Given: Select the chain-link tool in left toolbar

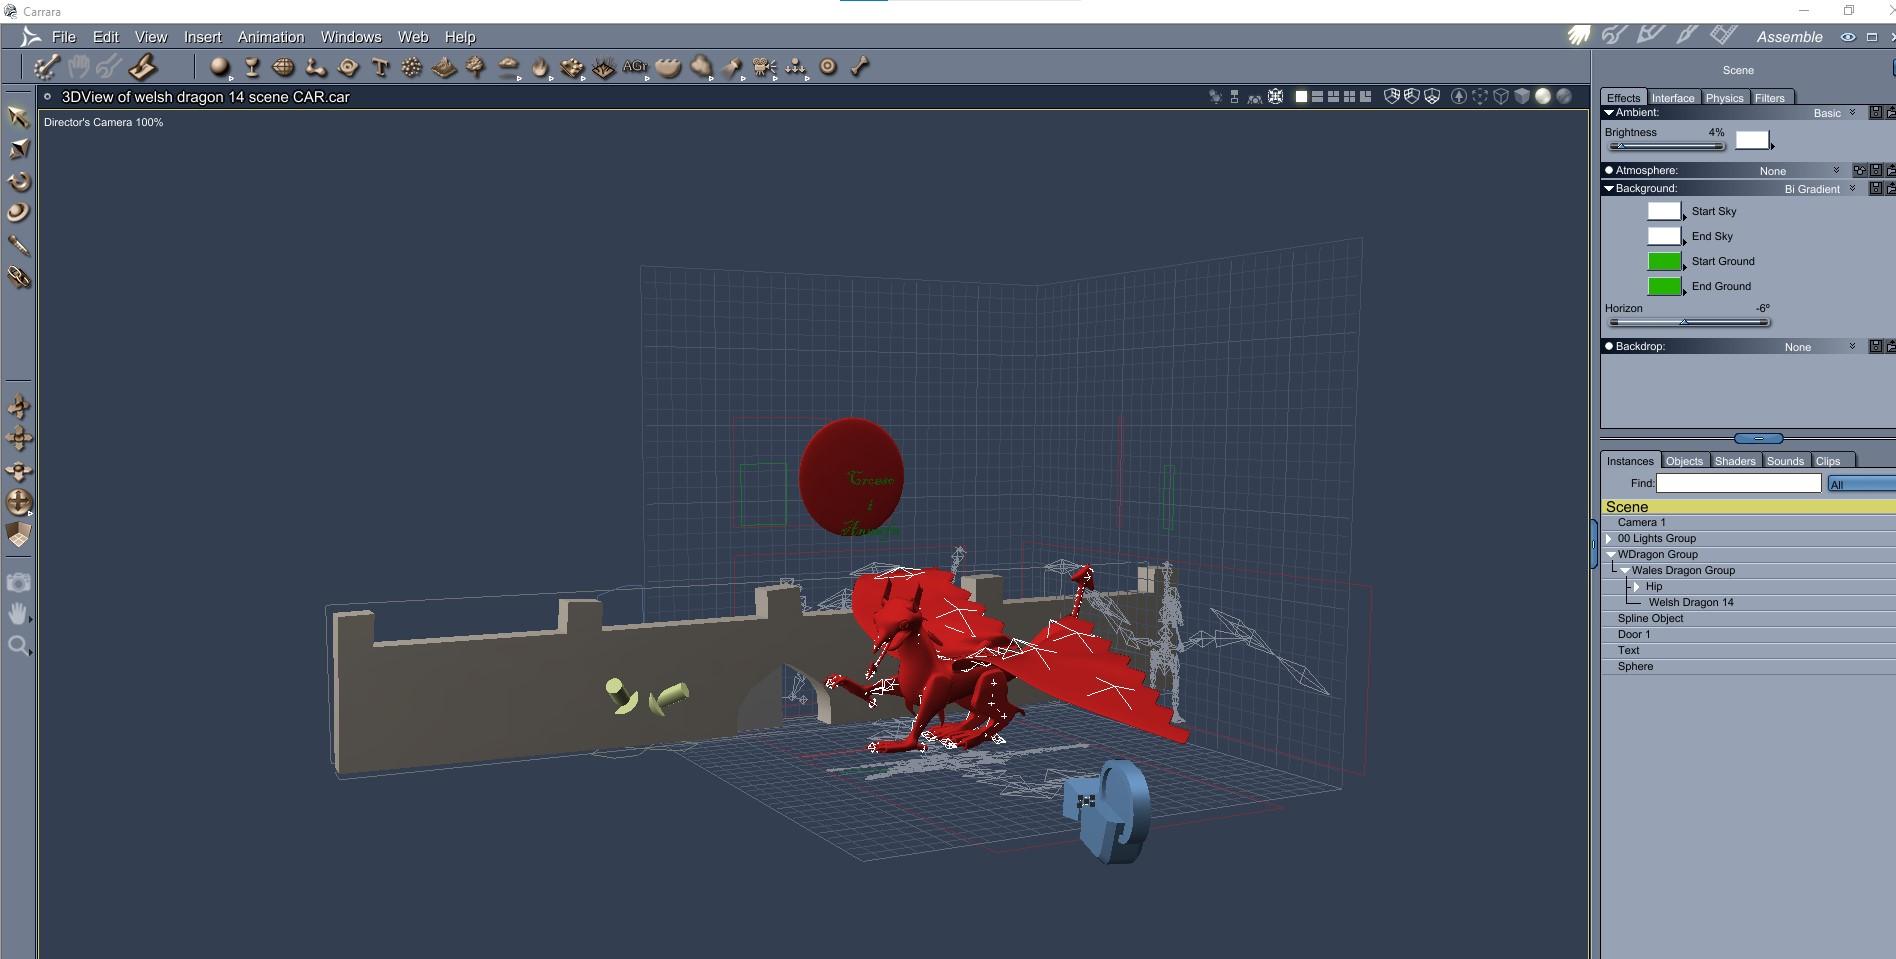Looking at the screenshot, I should point(18,277).
